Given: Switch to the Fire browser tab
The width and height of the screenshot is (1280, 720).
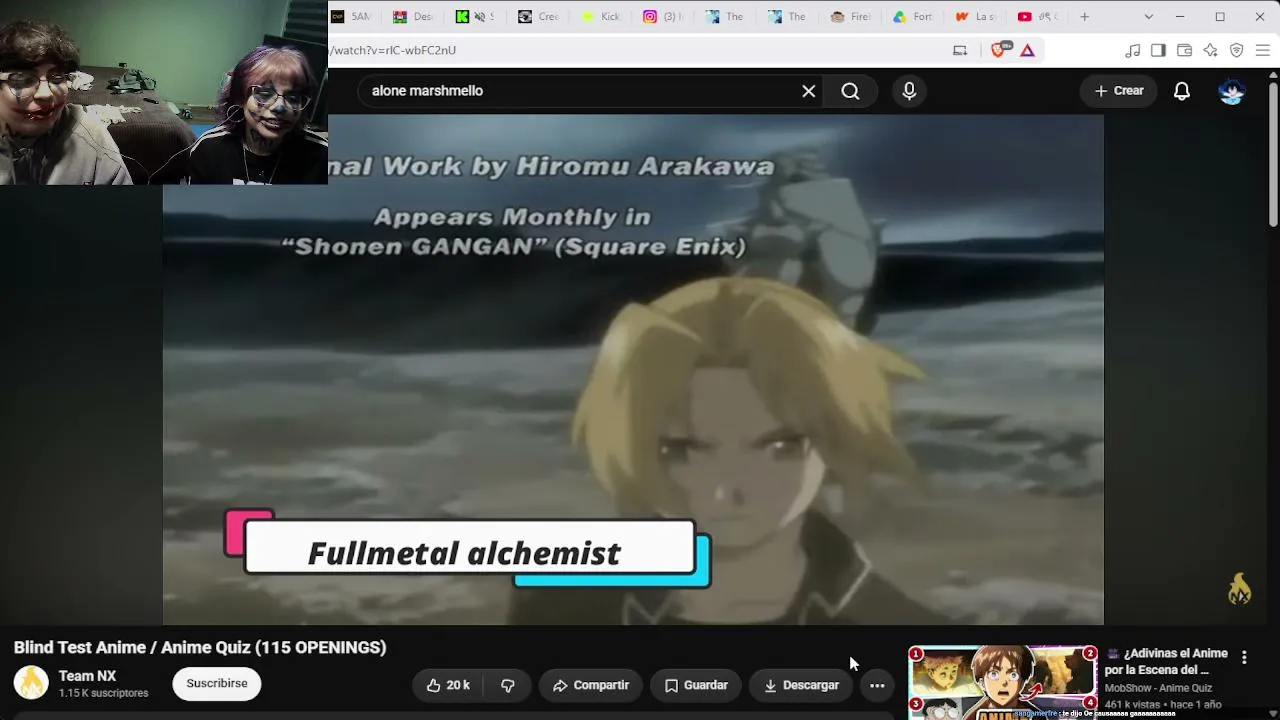Looking at the screenshot, I should pyautogui.click(x=850, y=16).
